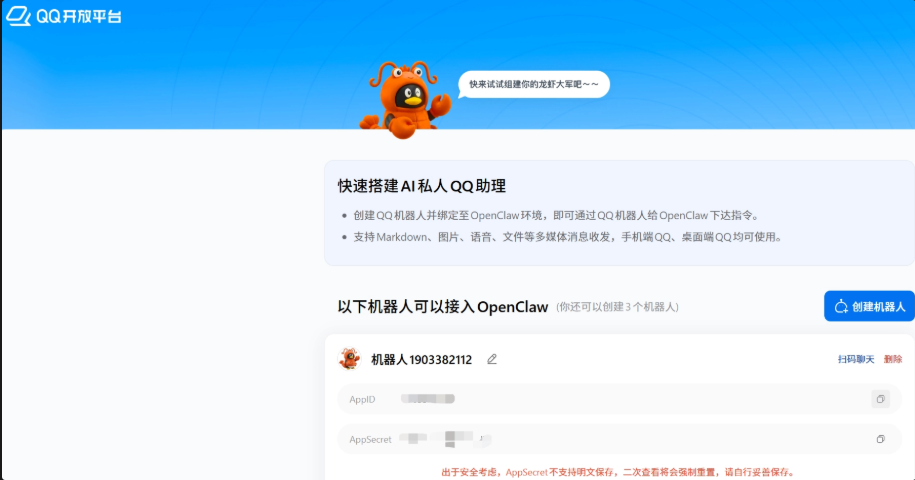Click the bullet starting with 支持 Markdown、图片、语音
Image resolution: width=915 pixels, height=480 pixels.
[568, 237]
